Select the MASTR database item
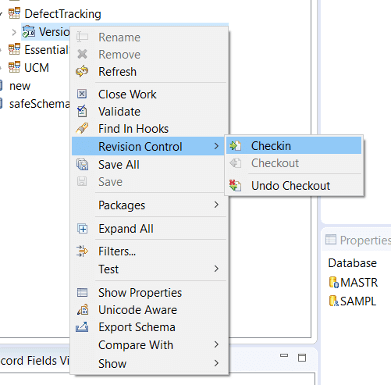Viewport: 392px width, 386px height. [x=353, y=282]
